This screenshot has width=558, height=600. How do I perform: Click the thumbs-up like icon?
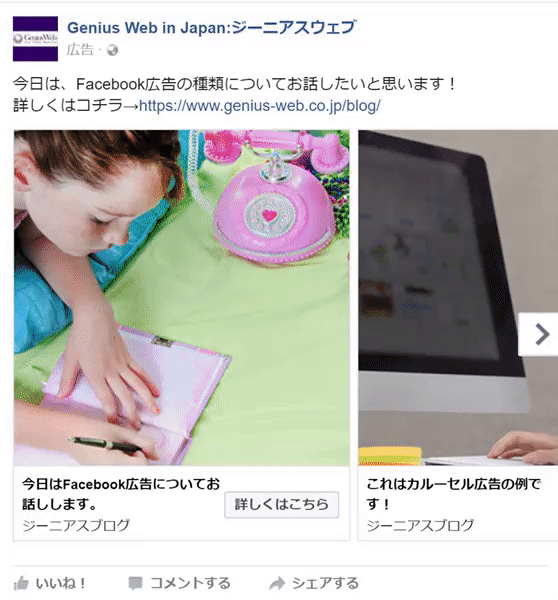[21, 584]
